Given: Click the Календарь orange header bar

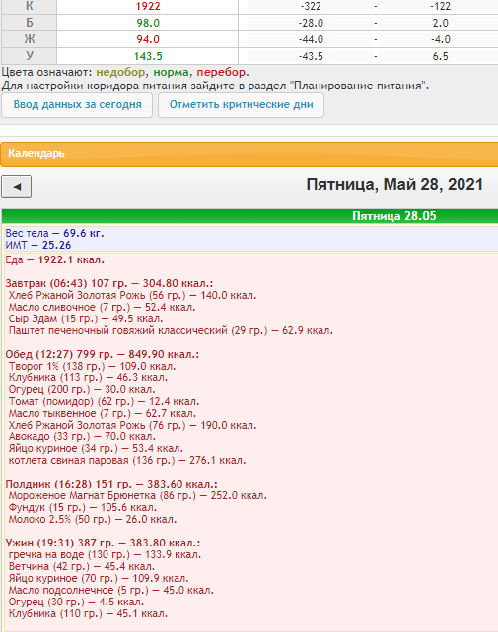Looking at the screenshot, I should [x=249, y=154].
